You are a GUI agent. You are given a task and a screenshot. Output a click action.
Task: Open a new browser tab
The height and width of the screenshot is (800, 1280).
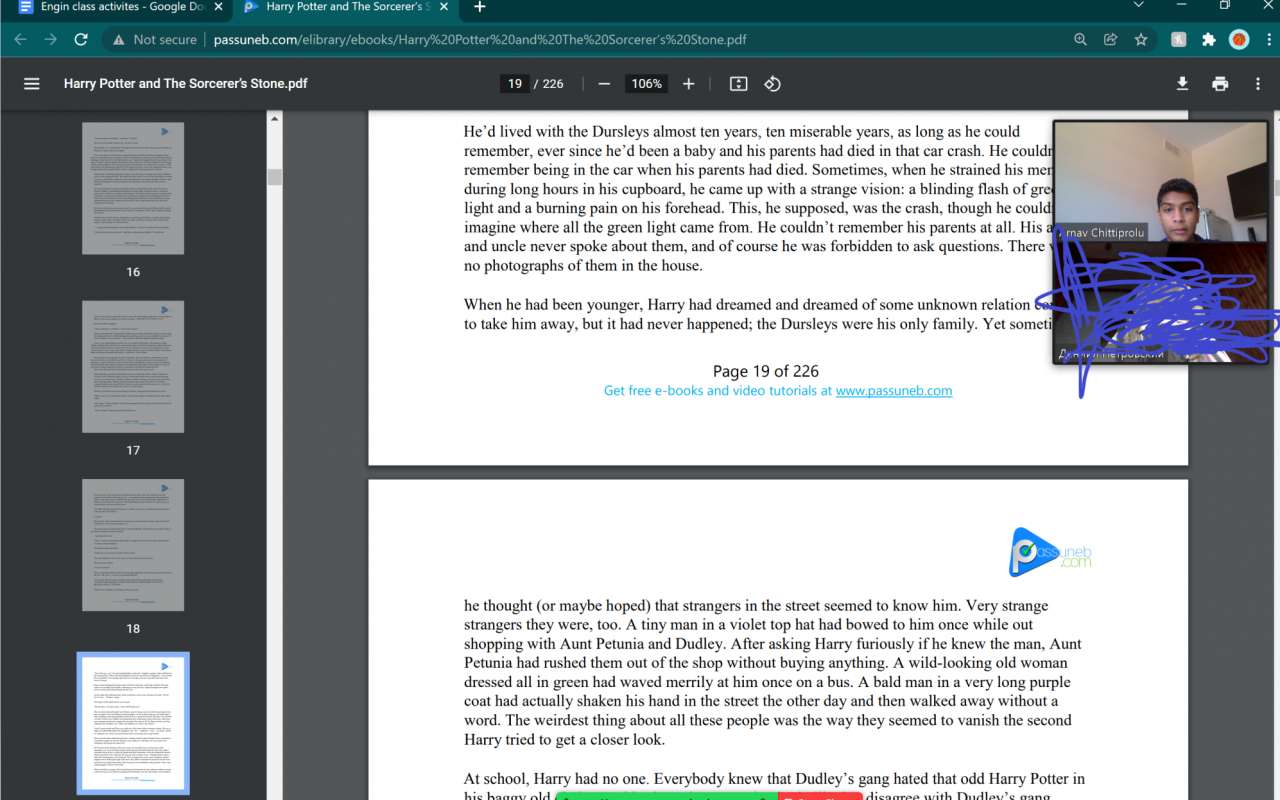[480, 7]
